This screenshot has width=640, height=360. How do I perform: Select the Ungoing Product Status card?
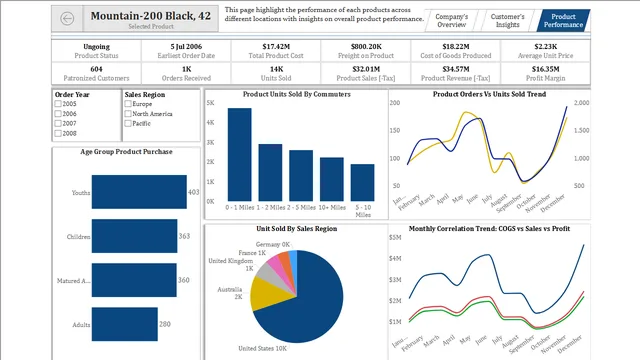point(96,51)
